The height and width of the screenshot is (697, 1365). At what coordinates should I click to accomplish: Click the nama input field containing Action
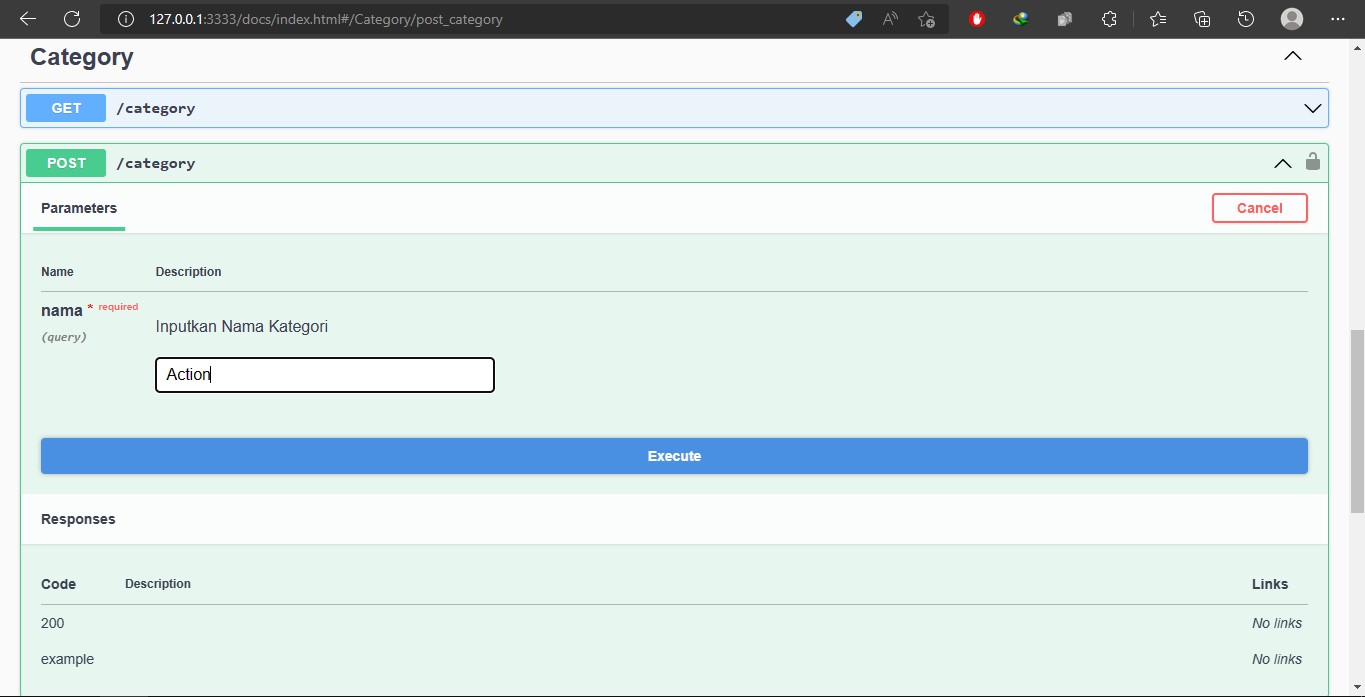(x=325, y=375)
